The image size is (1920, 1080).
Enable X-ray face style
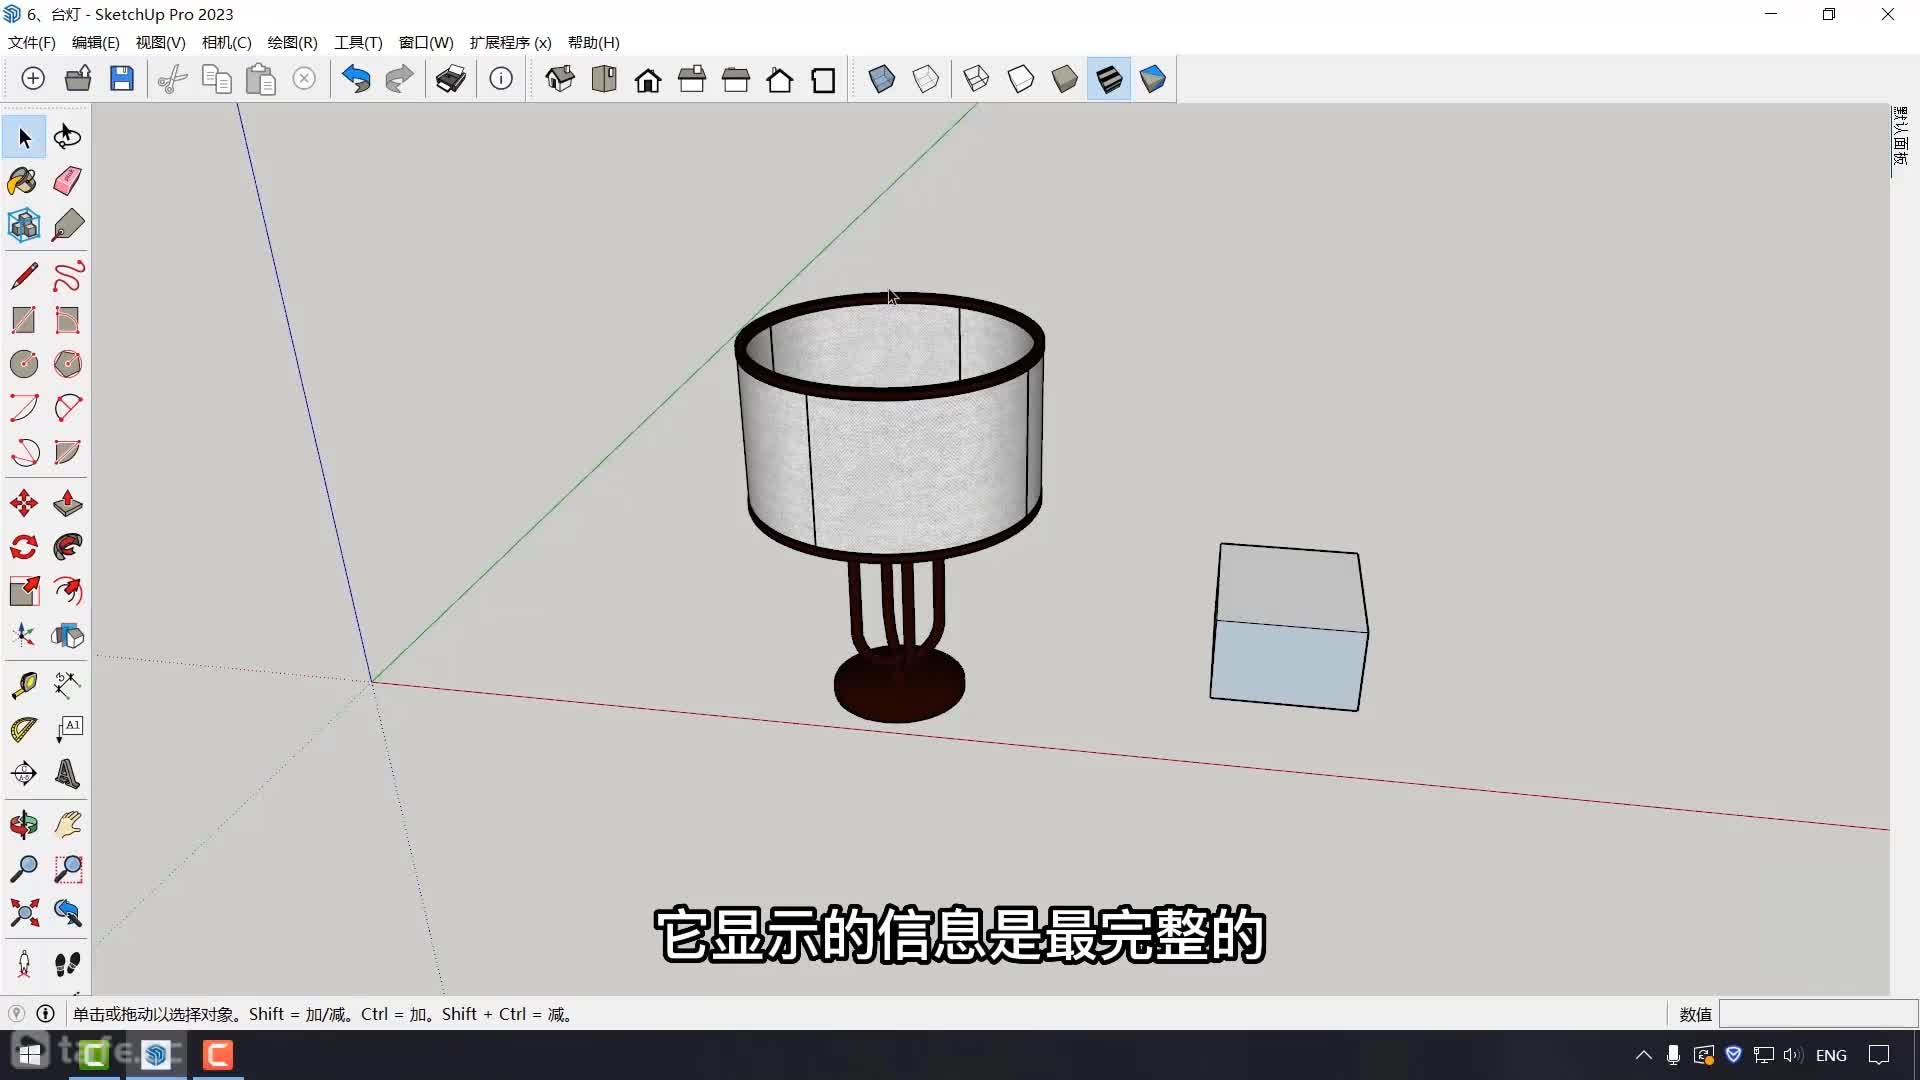(x=881, y=79)
